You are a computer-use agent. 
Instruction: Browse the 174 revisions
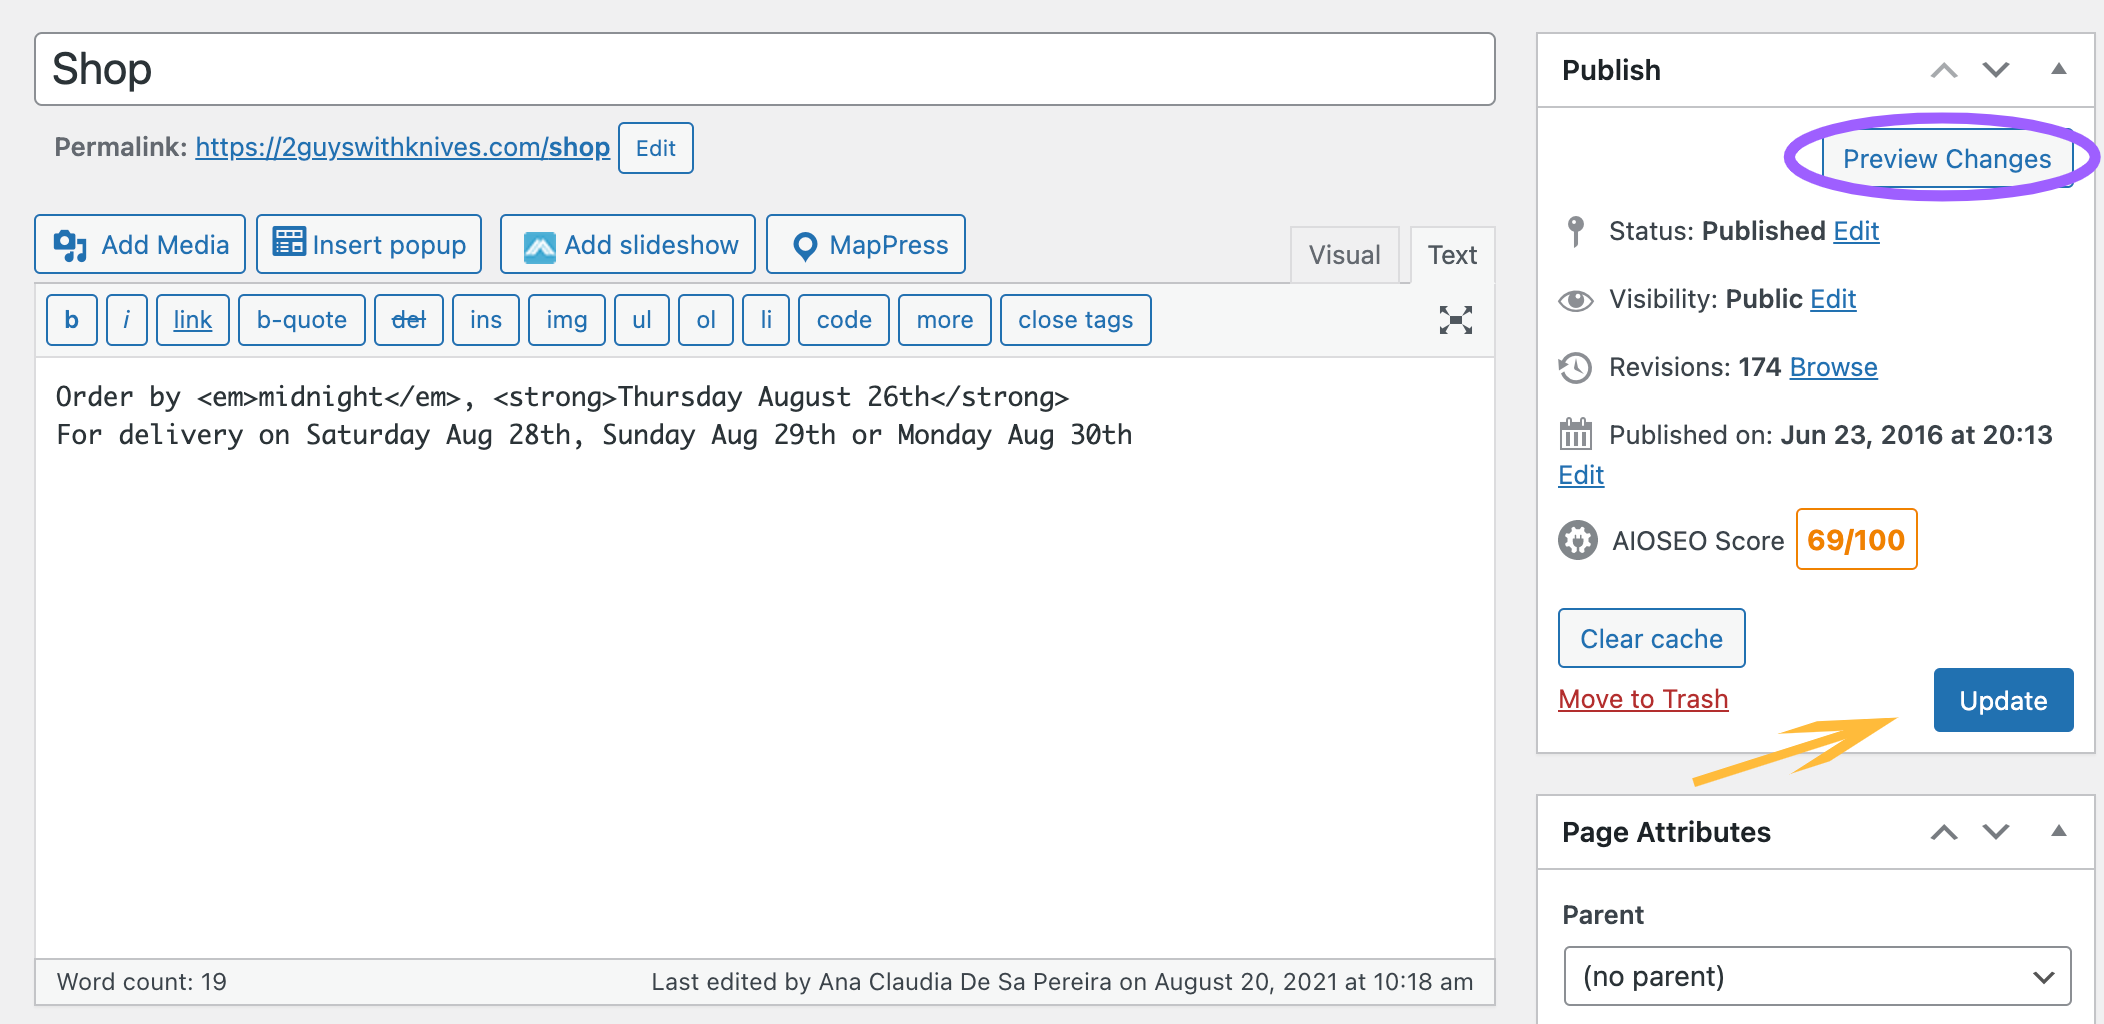[x=1833, y=367]
